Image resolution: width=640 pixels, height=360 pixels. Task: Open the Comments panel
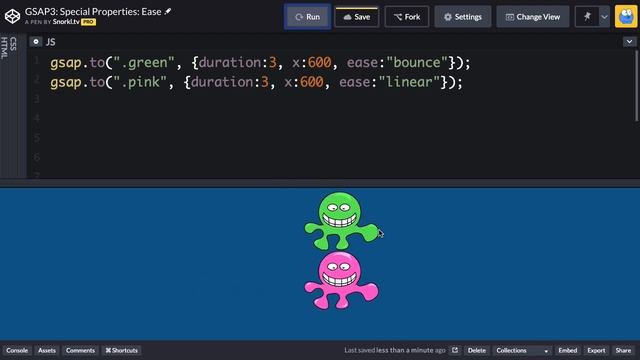click(x=80, y=350)
